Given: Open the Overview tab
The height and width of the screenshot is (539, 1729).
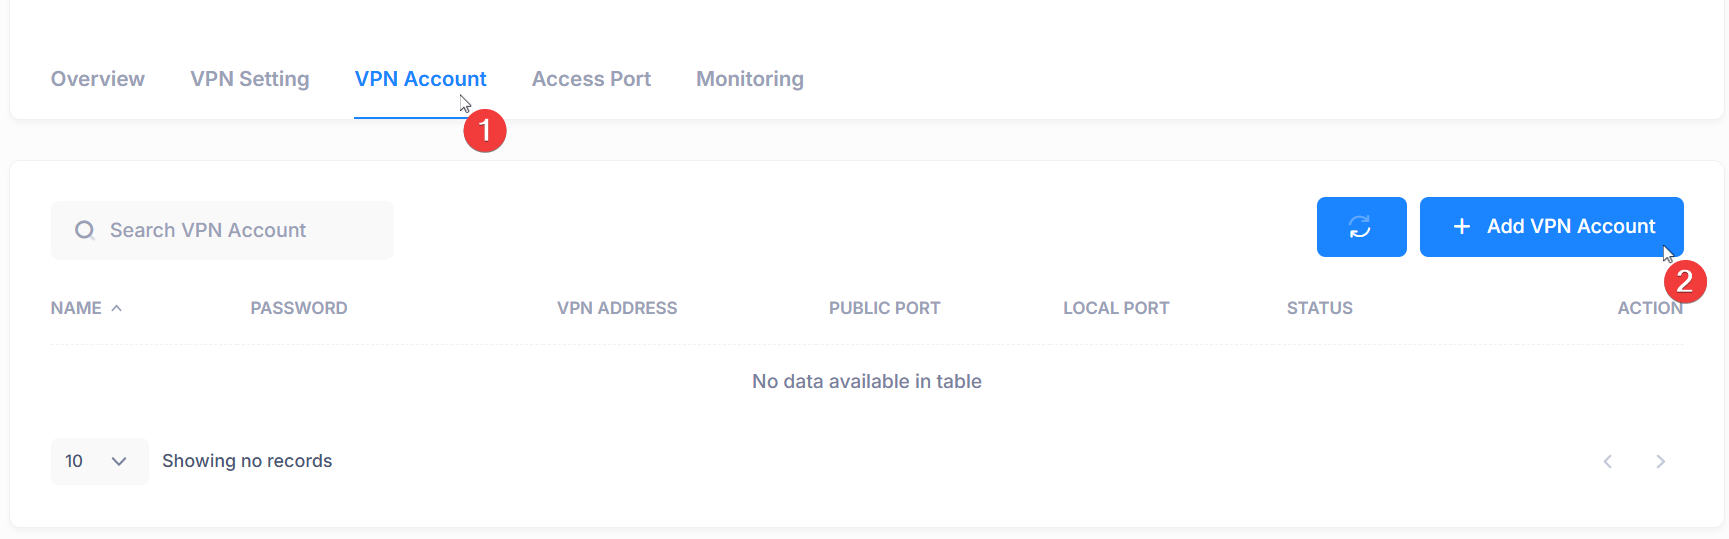Looking at the screenshot, I should click(98, 79).
